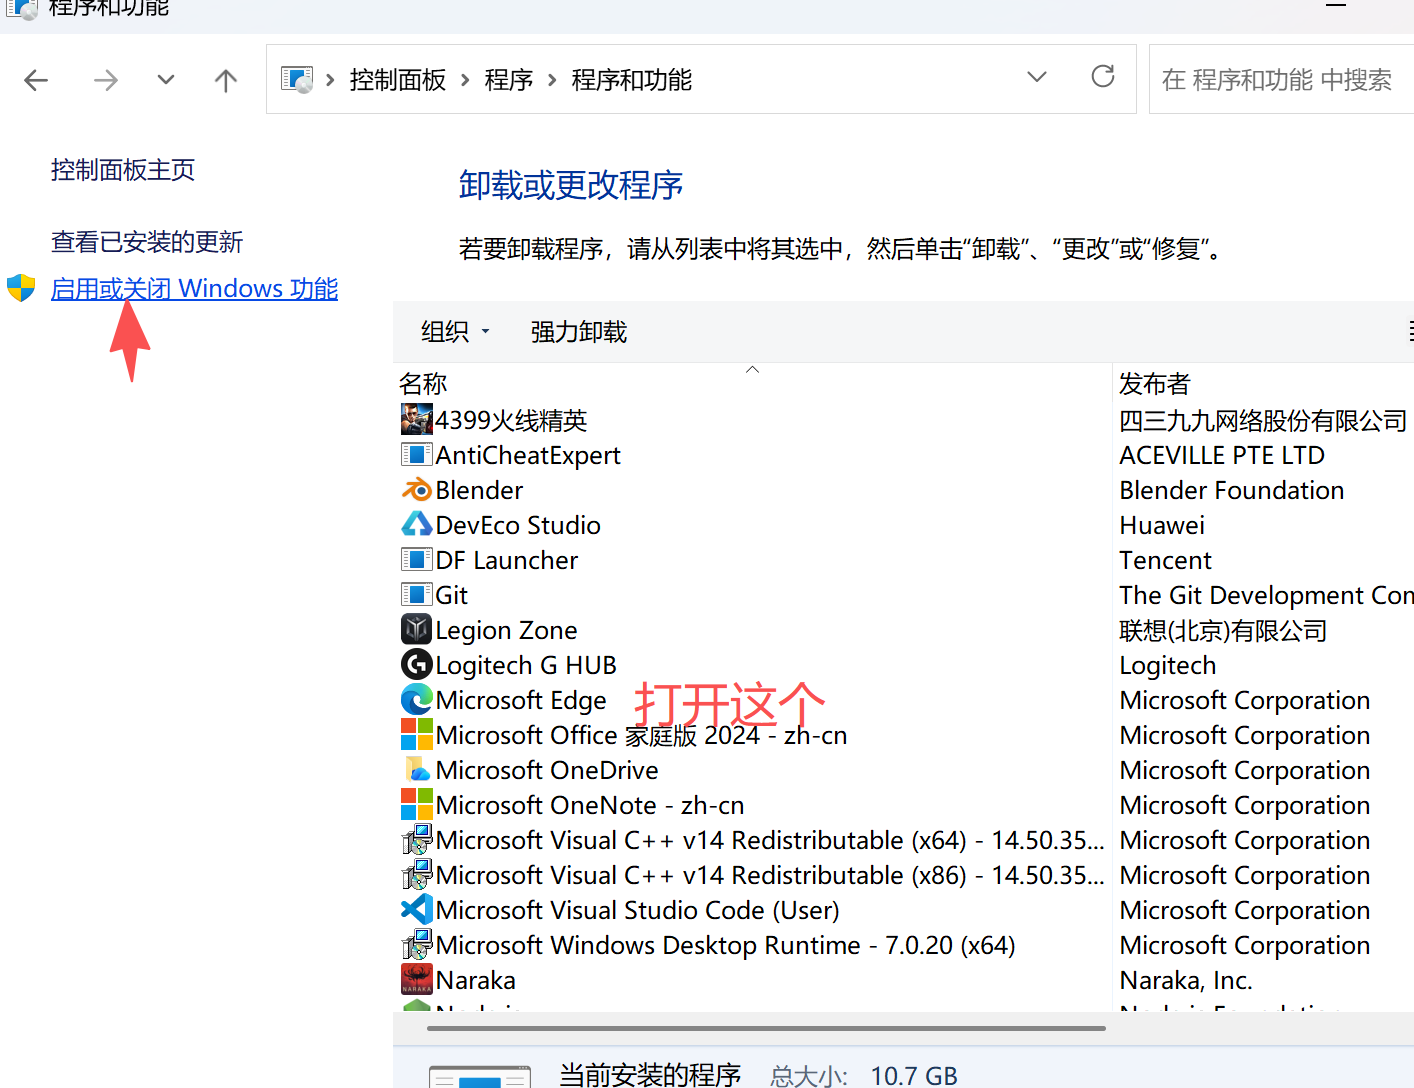The width and height of the screenshot is (1414, 1088).
Task: Select AntiCheatExpert program name
Action: [x=528, y=455]
